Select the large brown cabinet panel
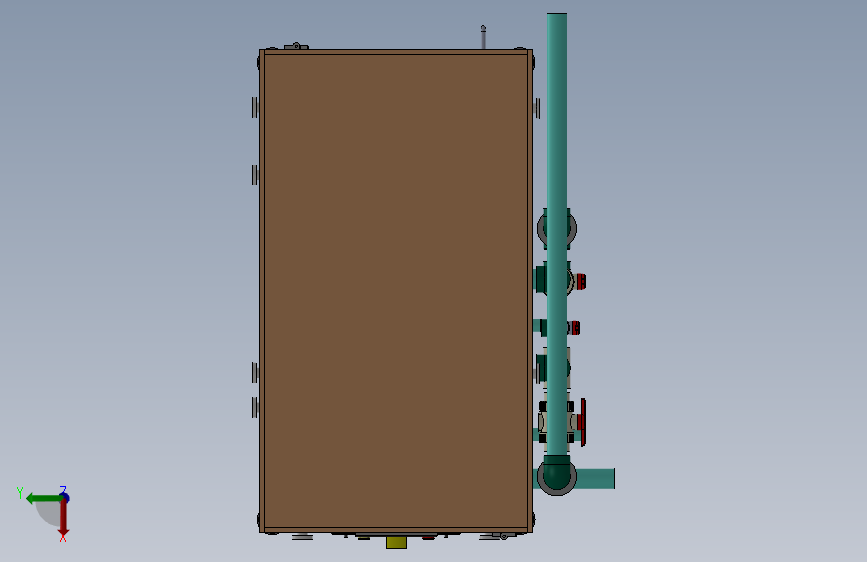 (x=396, y=291)
